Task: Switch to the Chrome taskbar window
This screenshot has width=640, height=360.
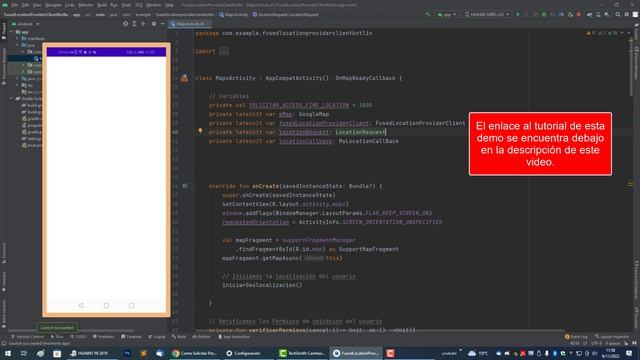Action: pyautogui.click(x=194, y=353)
